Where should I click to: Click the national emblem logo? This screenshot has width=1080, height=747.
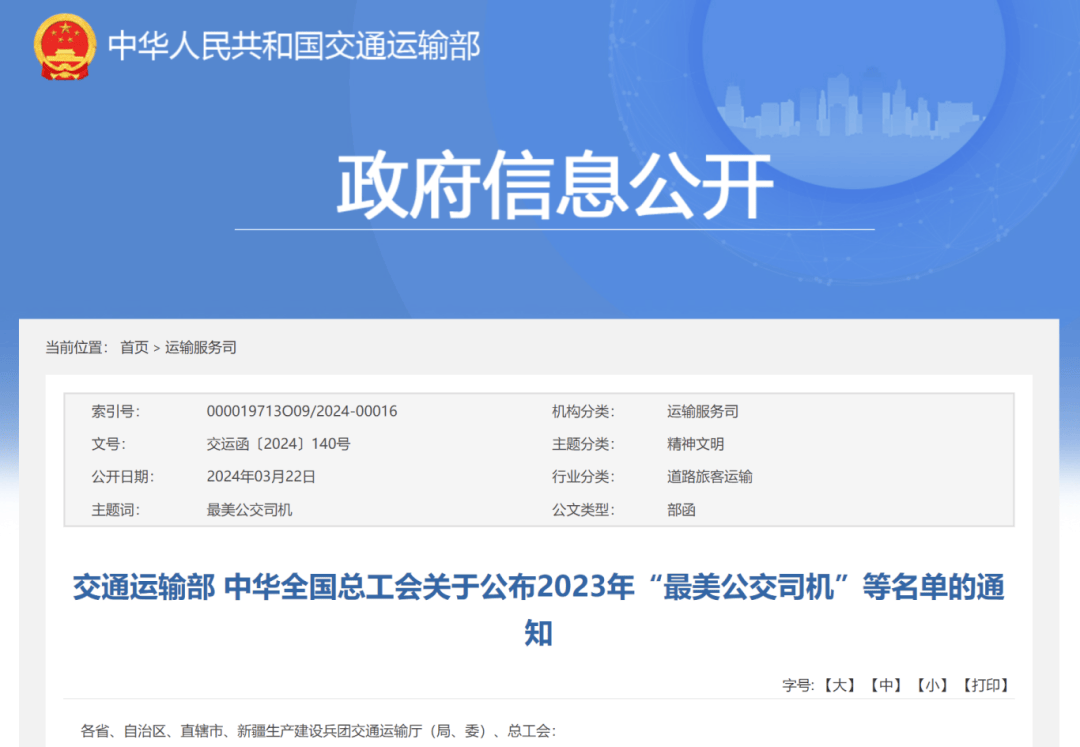[x=63, y=42]
